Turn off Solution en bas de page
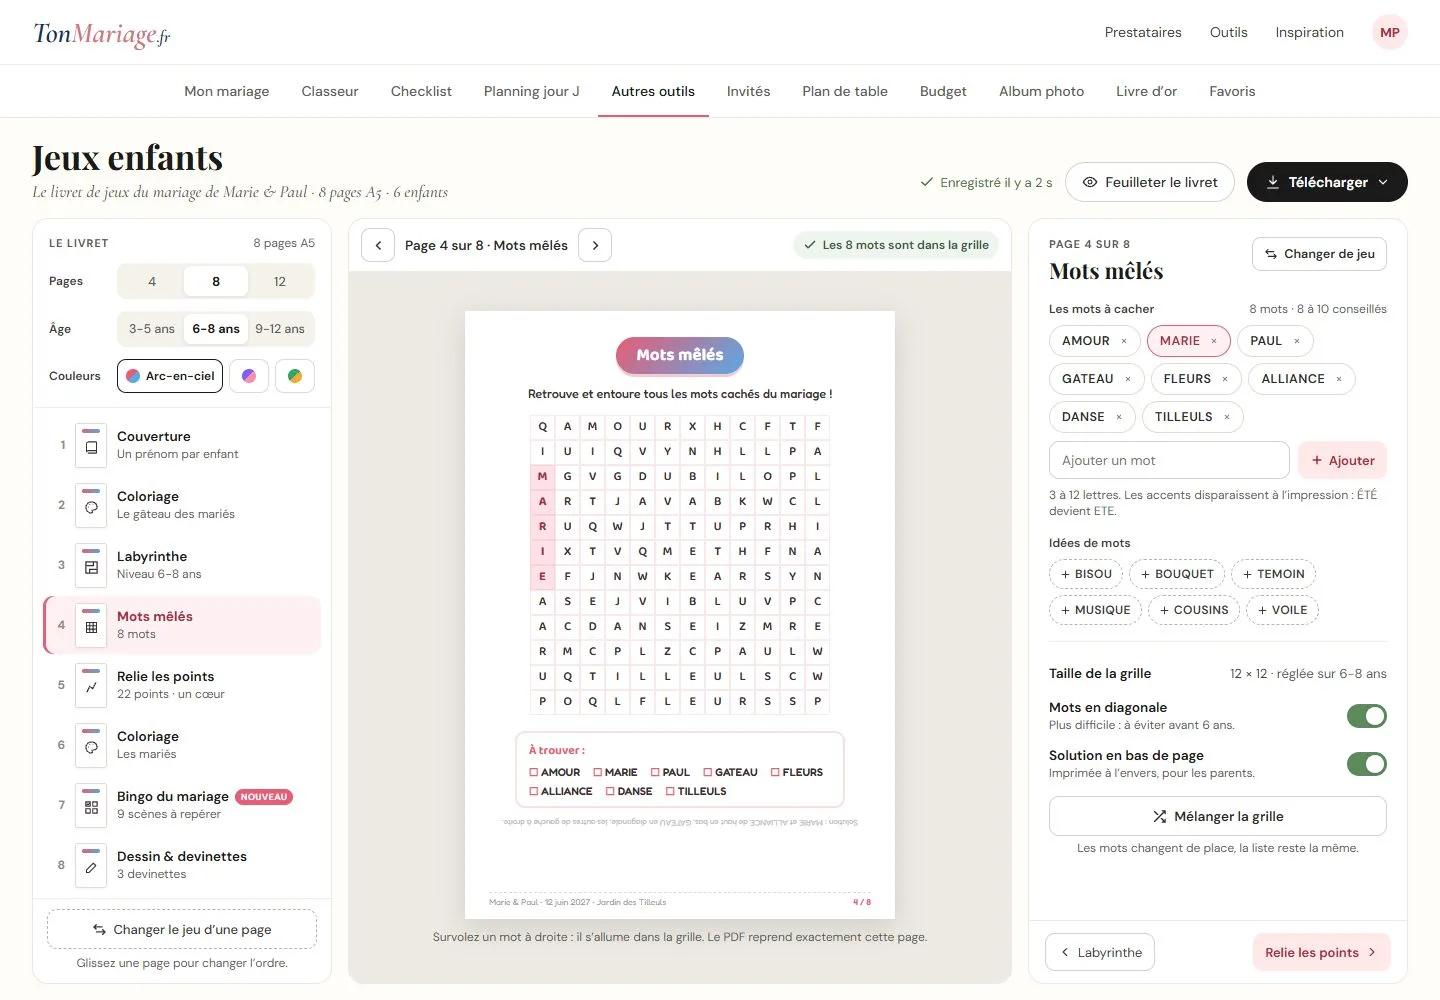 [x=1367, y=764]
